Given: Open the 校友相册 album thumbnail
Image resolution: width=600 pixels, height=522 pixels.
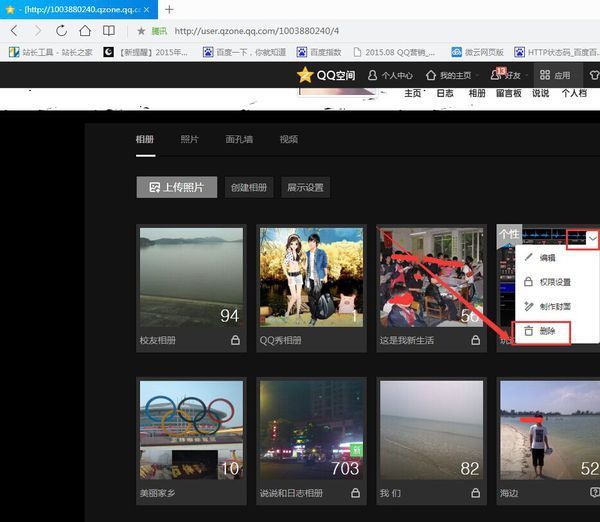Looking at the screenshot, I should pos(191,277).
